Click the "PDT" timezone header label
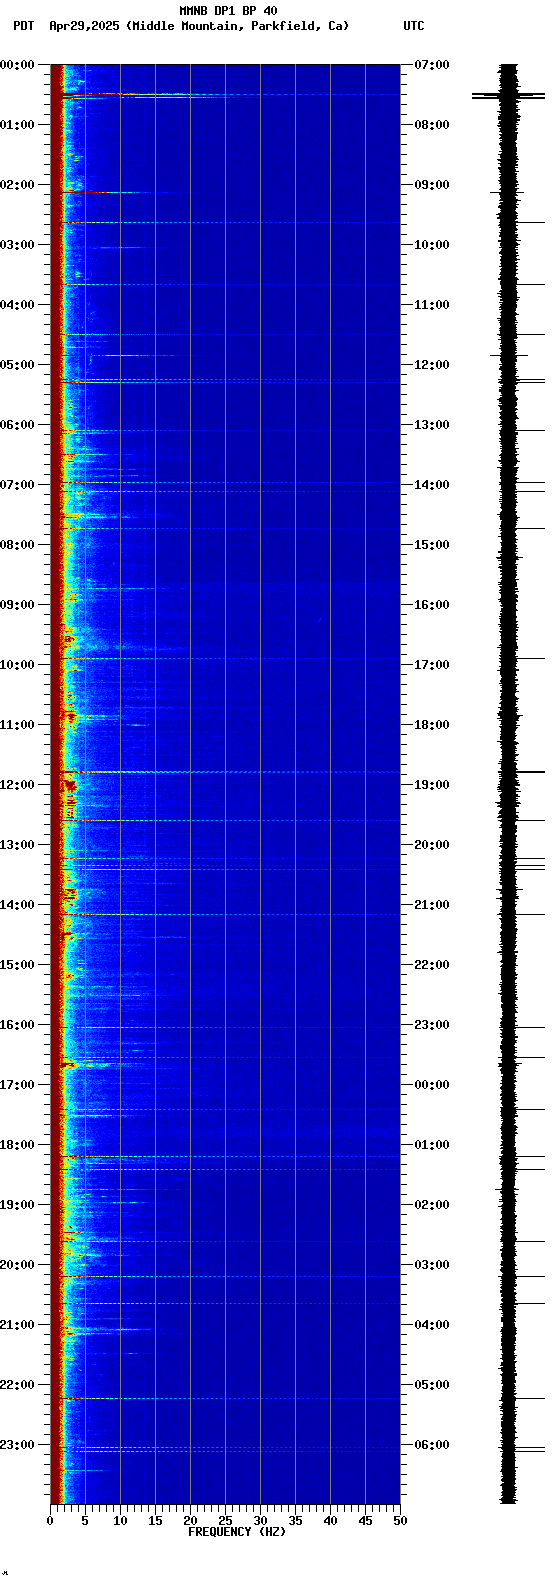 click(23, 26)
